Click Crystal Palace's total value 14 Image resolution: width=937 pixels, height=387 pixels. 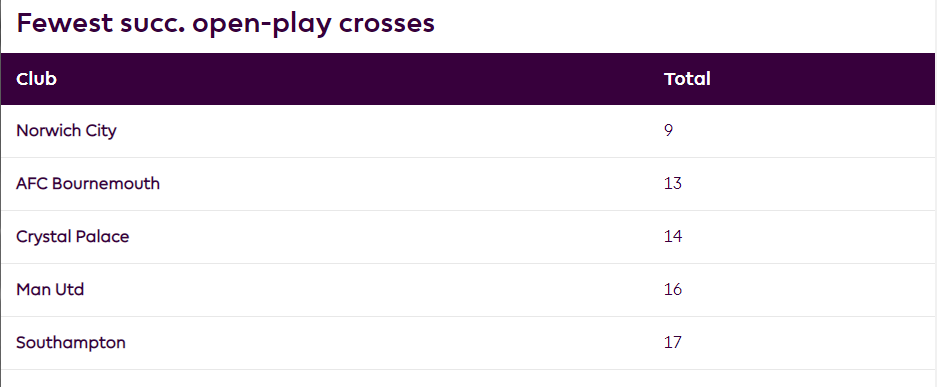[x=673, y=236]
